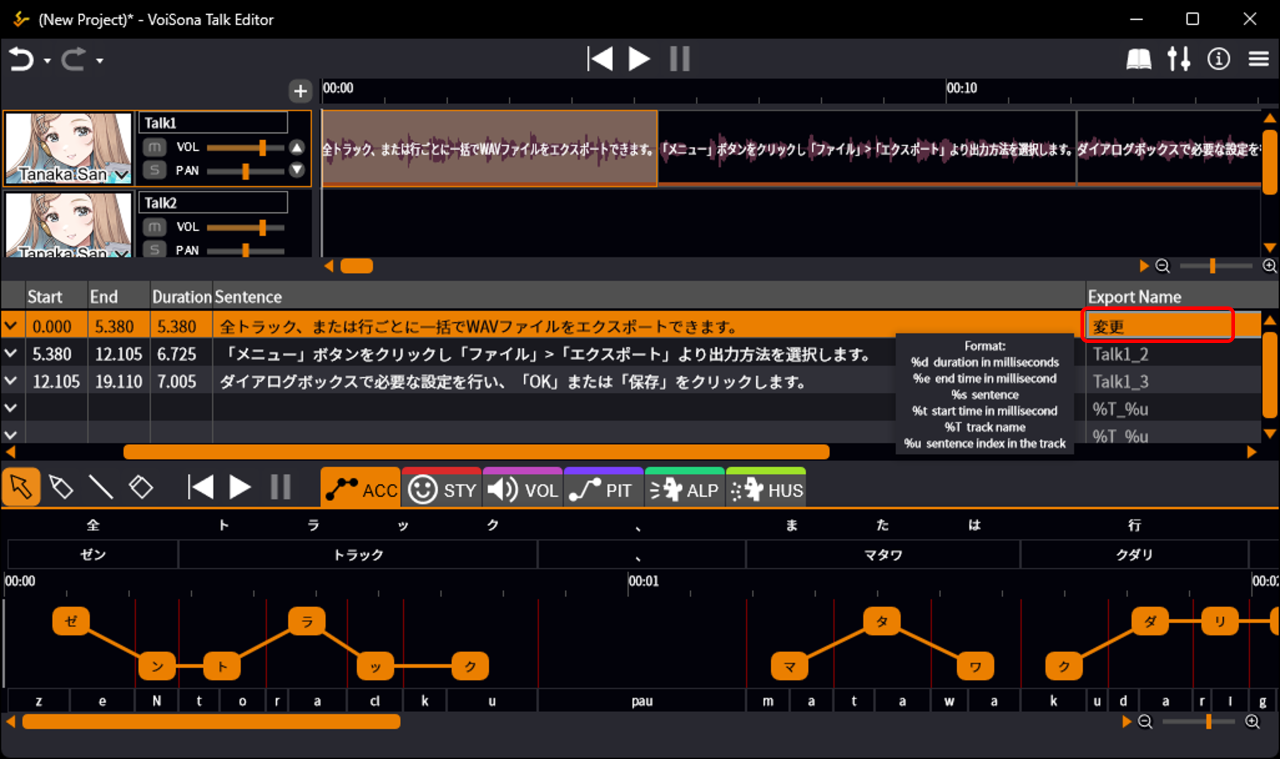1280x759 pixels.
Task: Switch to the STY tab
Action: 441,490
